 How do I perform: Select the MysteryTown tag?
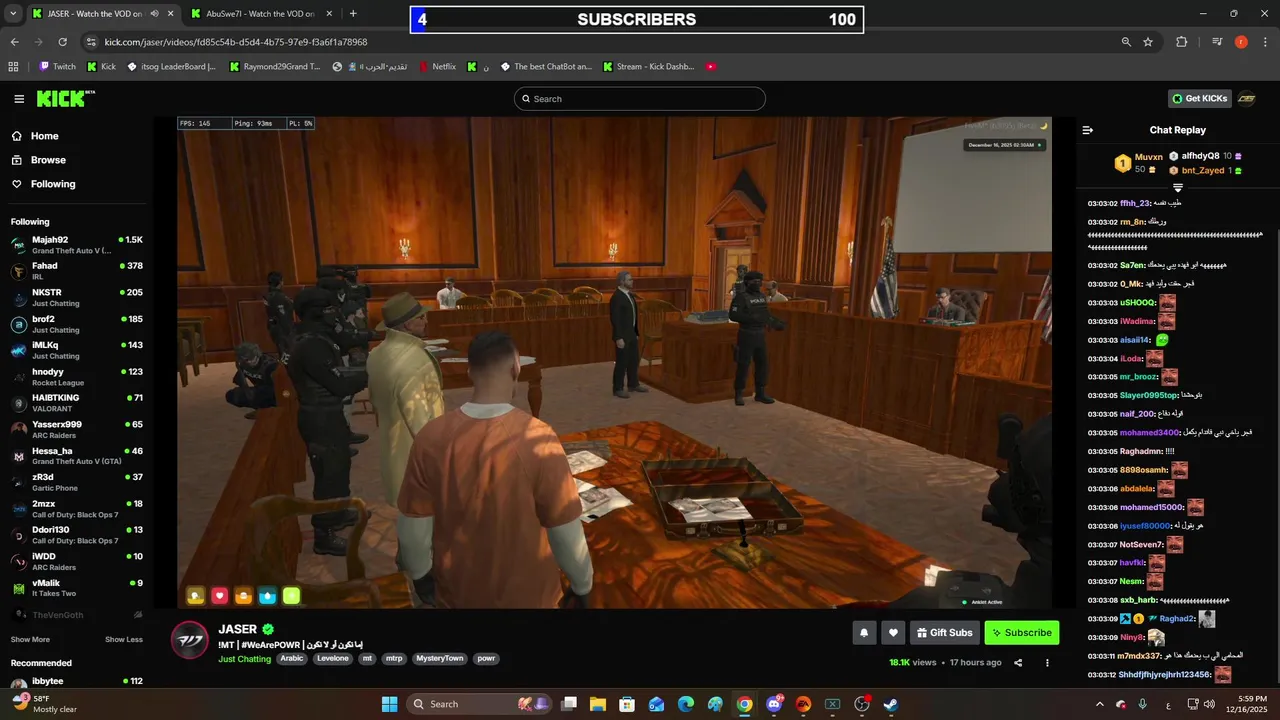coord(440,659)
